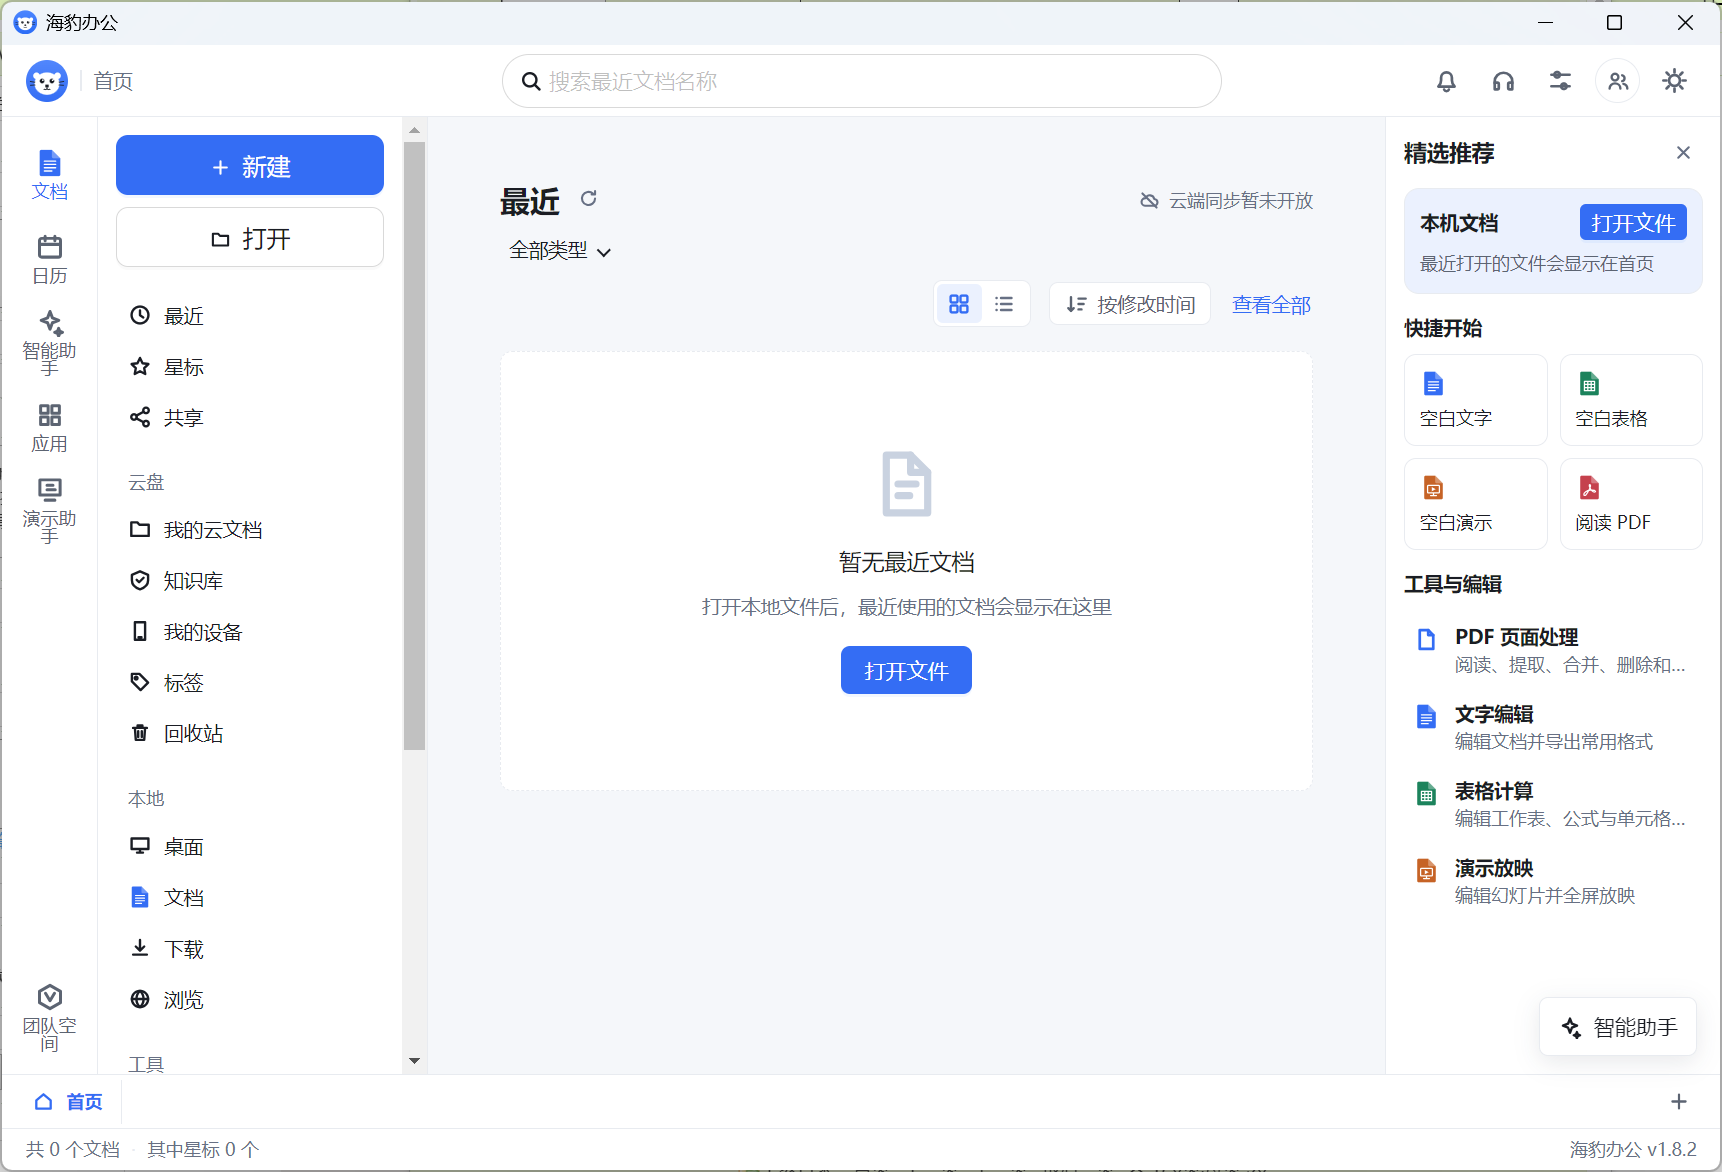Refresh the 最近 document list
1722x1172 pixels.
tap(589, 198)
